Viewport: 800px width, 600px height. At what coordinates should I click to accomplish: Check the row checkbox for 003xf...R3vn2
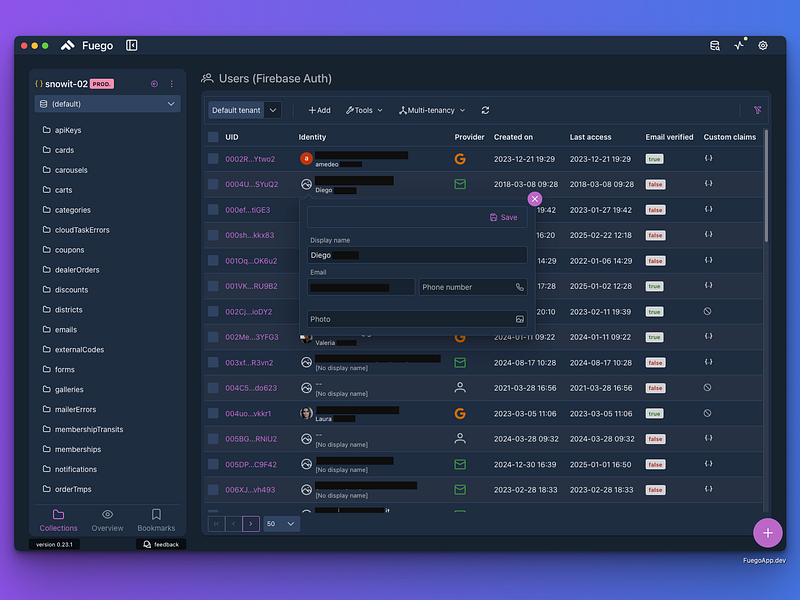tap(213, 362)
